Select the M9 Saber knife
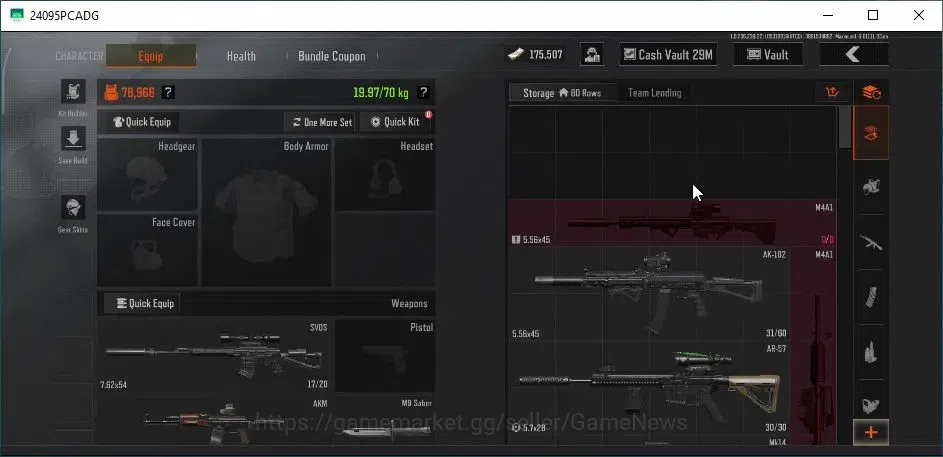Viewport: 943px width, 457px height. [385, 421]
